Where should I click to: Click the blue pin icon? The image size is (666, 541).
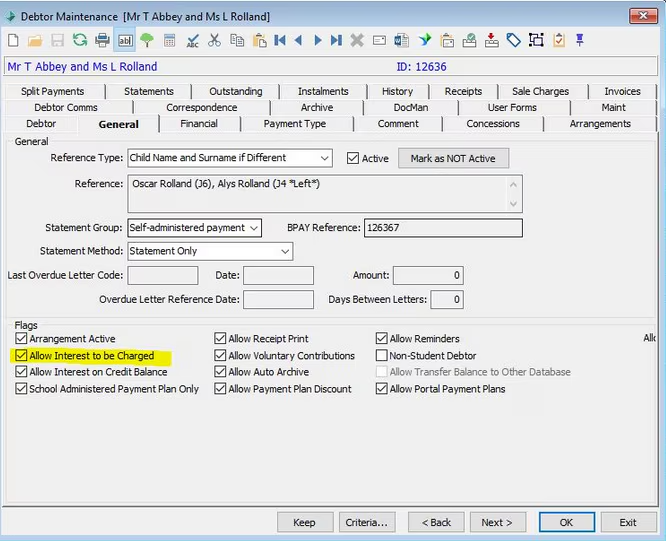tap(580, 40)
